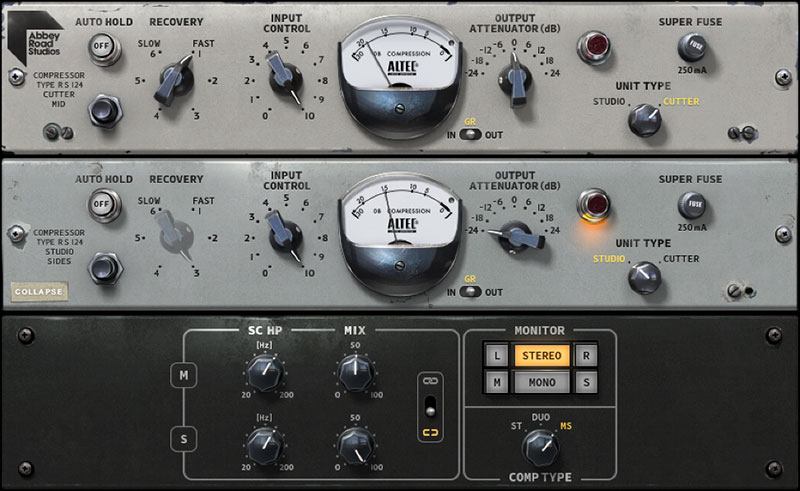800x491 pixels.
Task: Click the orange unlinked chain icon
Action: pyautogui.click(x=431, y=433)
